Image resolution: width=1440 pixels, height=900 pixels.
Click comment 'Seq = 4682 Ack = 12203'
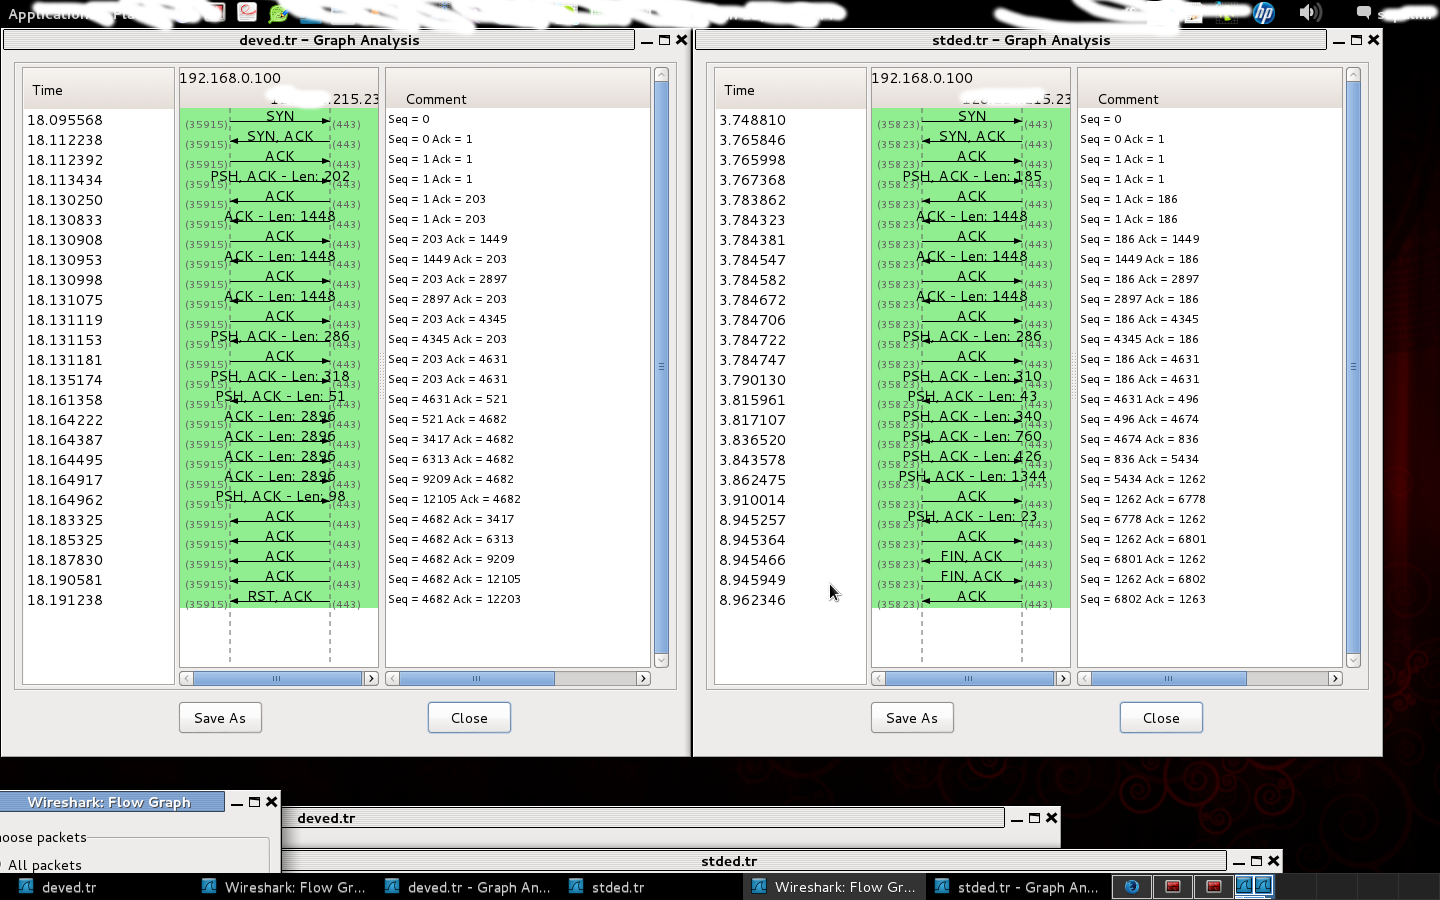point(454,599)
